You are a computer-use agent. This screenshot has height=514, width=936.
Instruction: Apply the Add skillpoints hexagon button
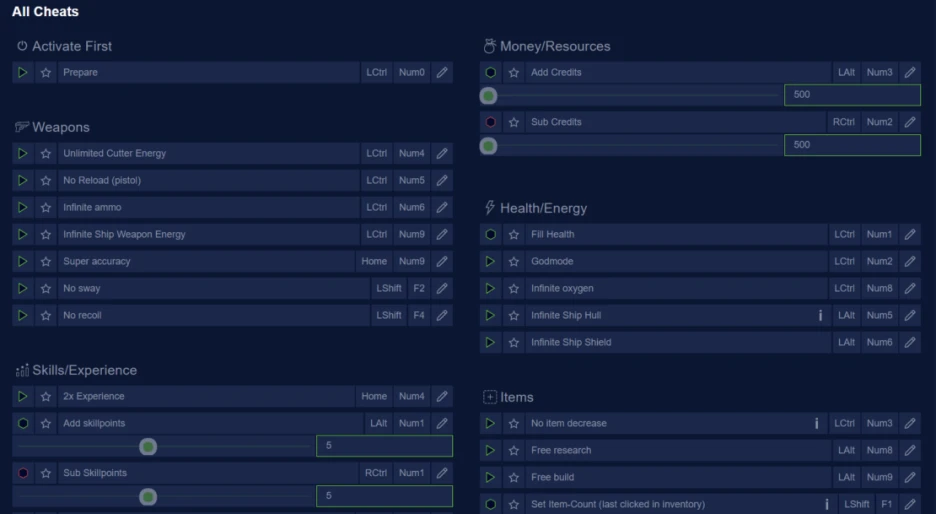tap(23, 423)
